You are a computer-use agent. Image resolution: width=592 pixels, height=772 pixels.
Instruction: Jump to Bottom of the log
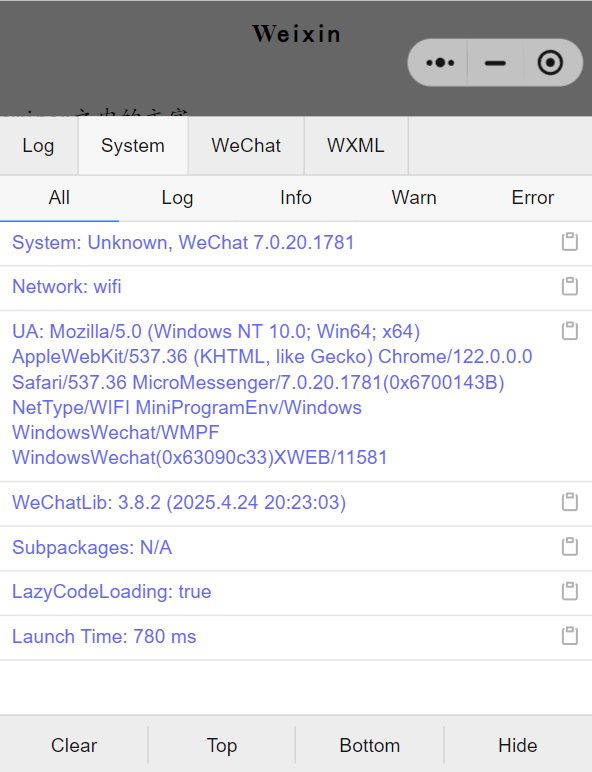click(369, 745)
